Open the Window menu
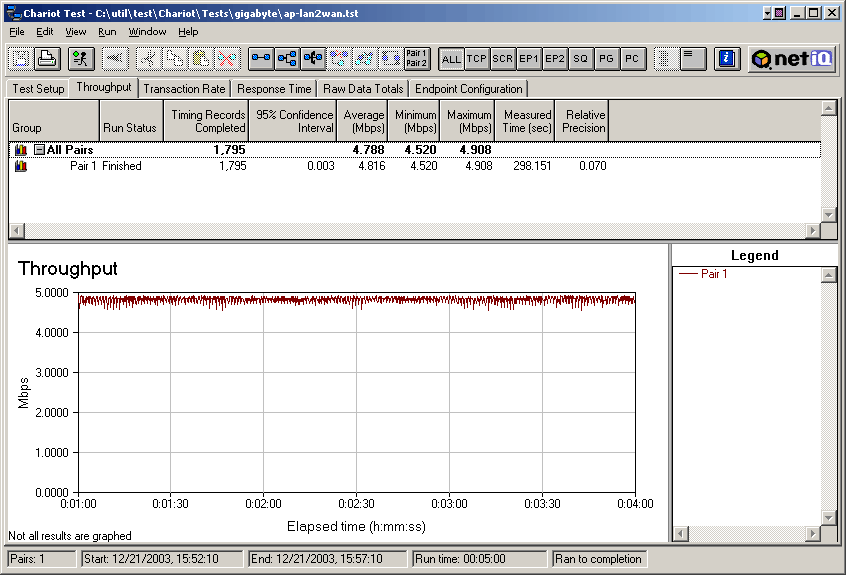846x575 pixels. (147, 32)
